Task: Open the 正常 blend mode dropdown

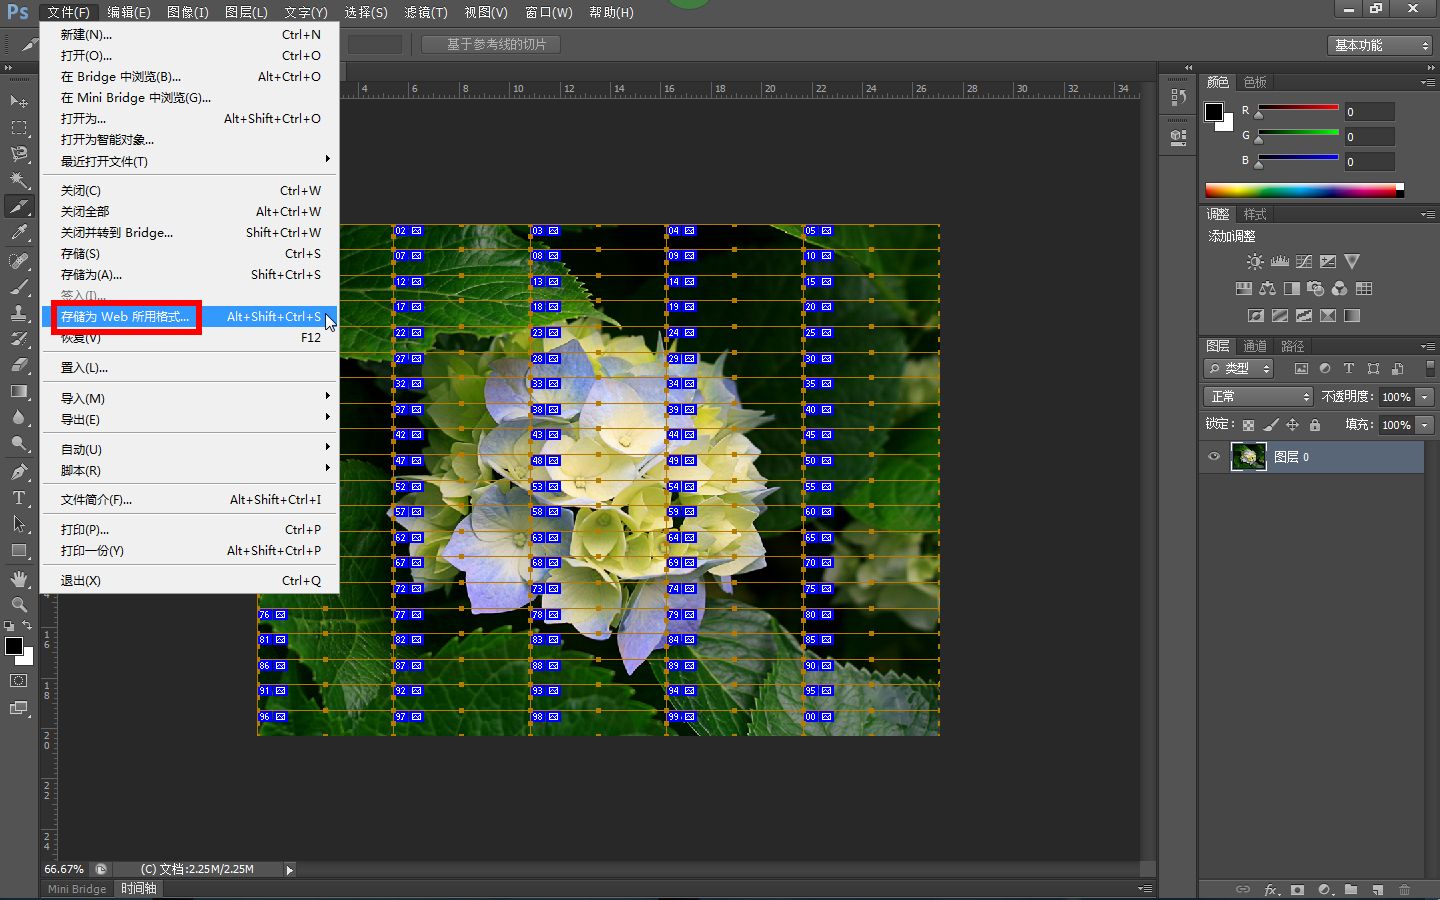Action: coord(1258,397)
